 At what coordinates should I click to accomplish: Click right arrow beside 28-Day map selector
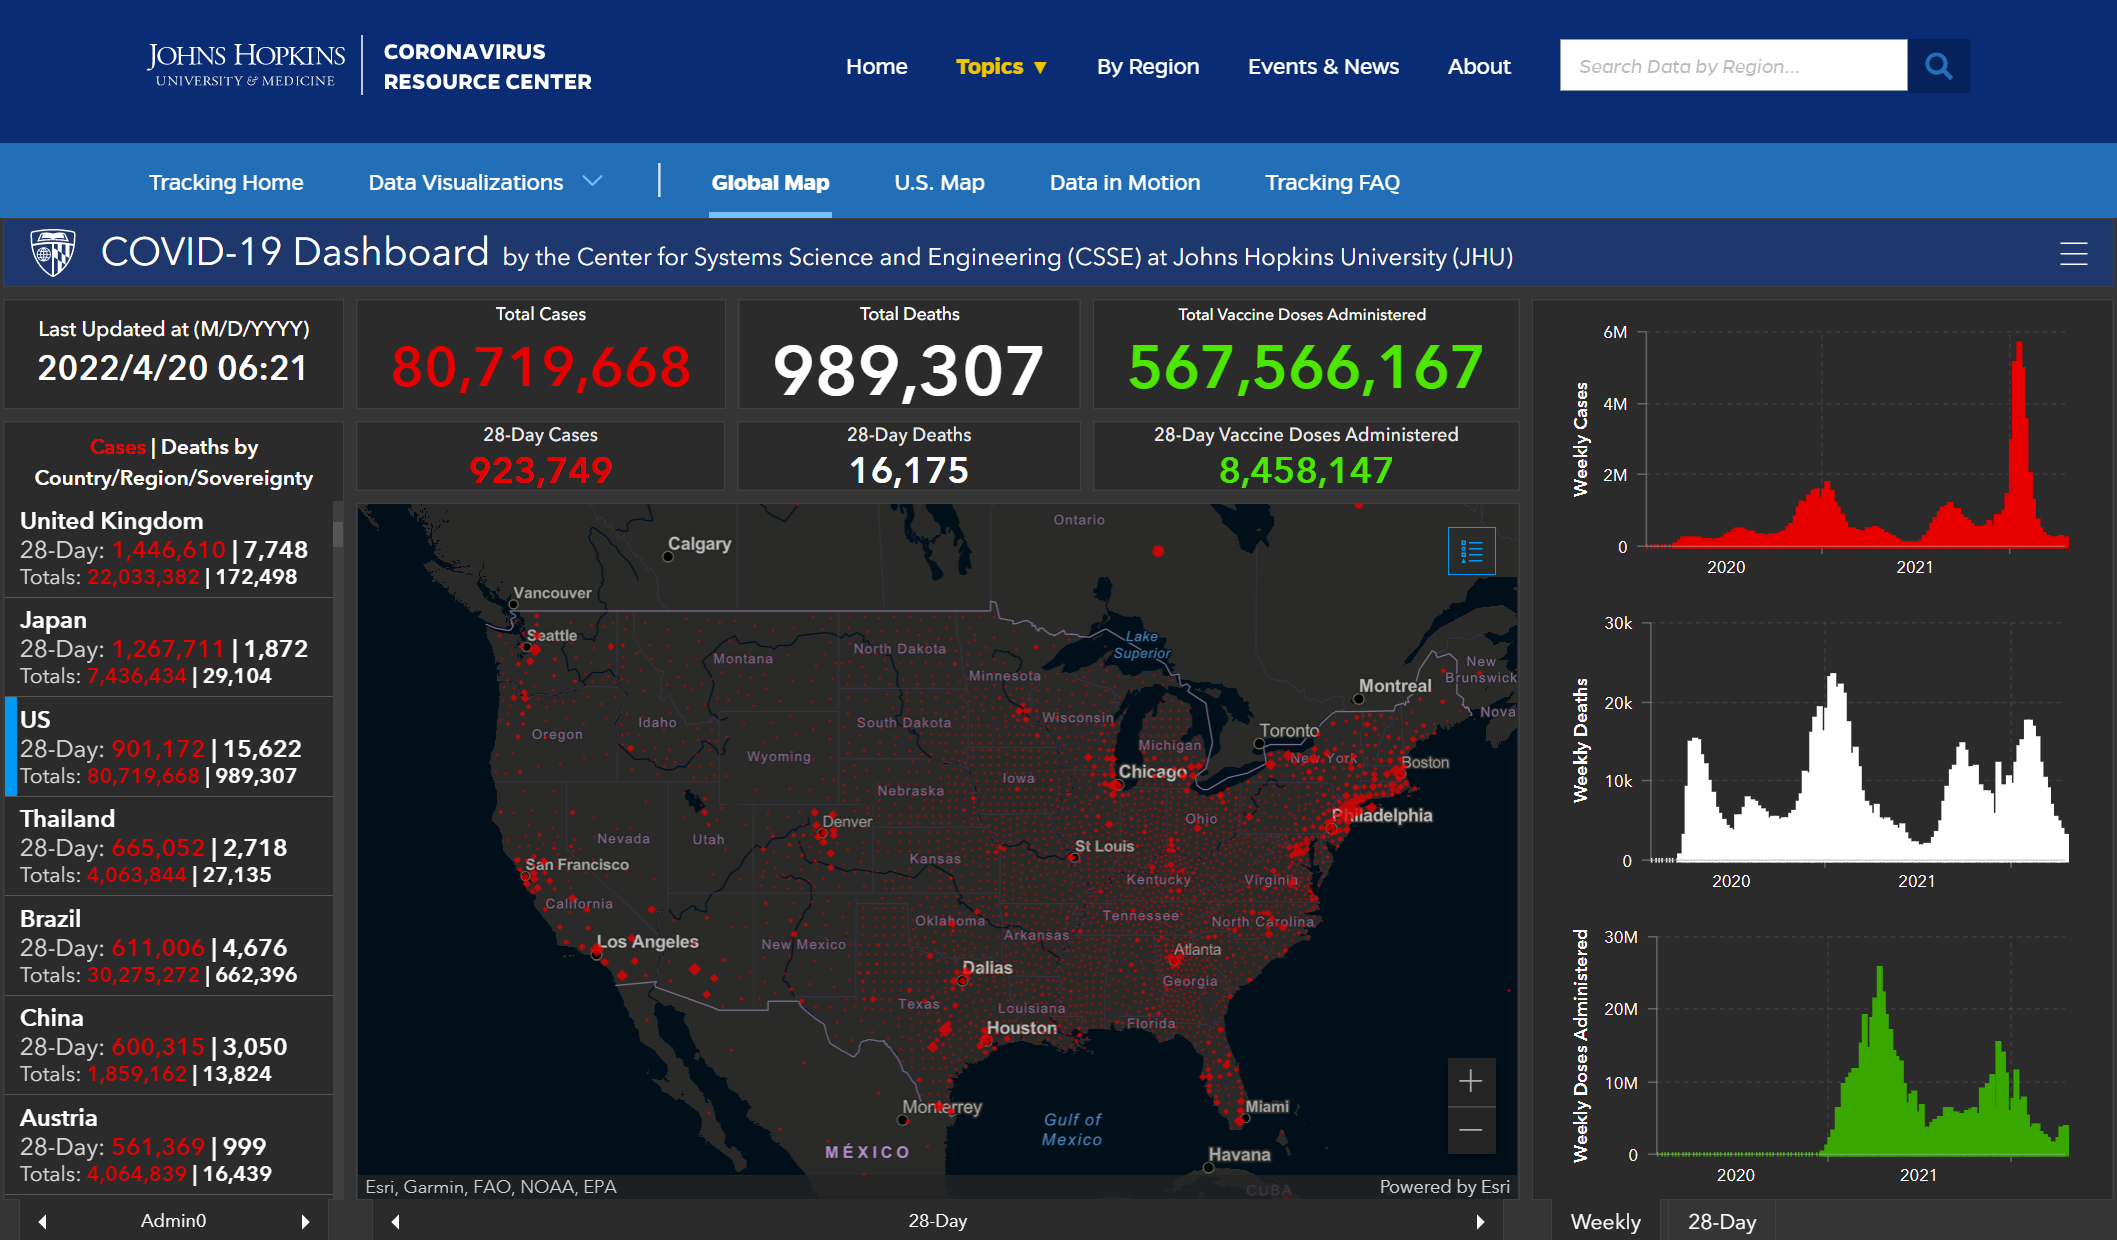[1480, 1221]
